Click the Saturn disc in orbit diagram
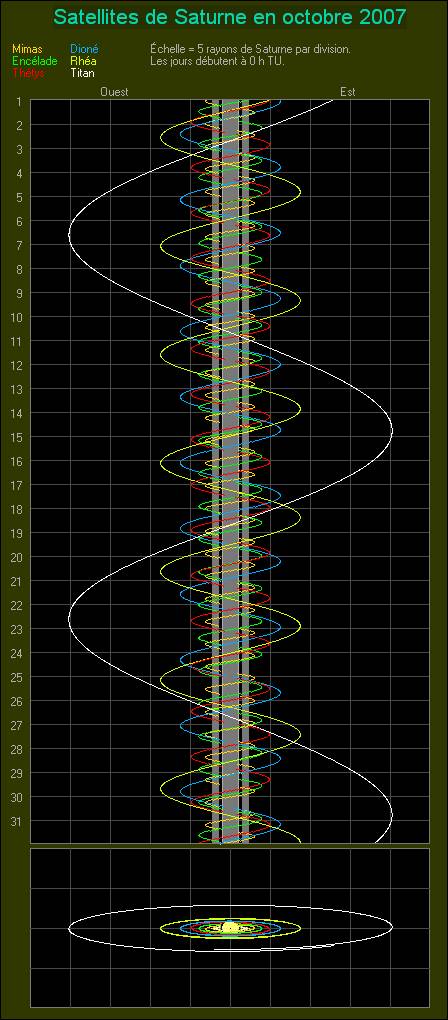This screenshot has height=1020, width=448. pos(230,928)
